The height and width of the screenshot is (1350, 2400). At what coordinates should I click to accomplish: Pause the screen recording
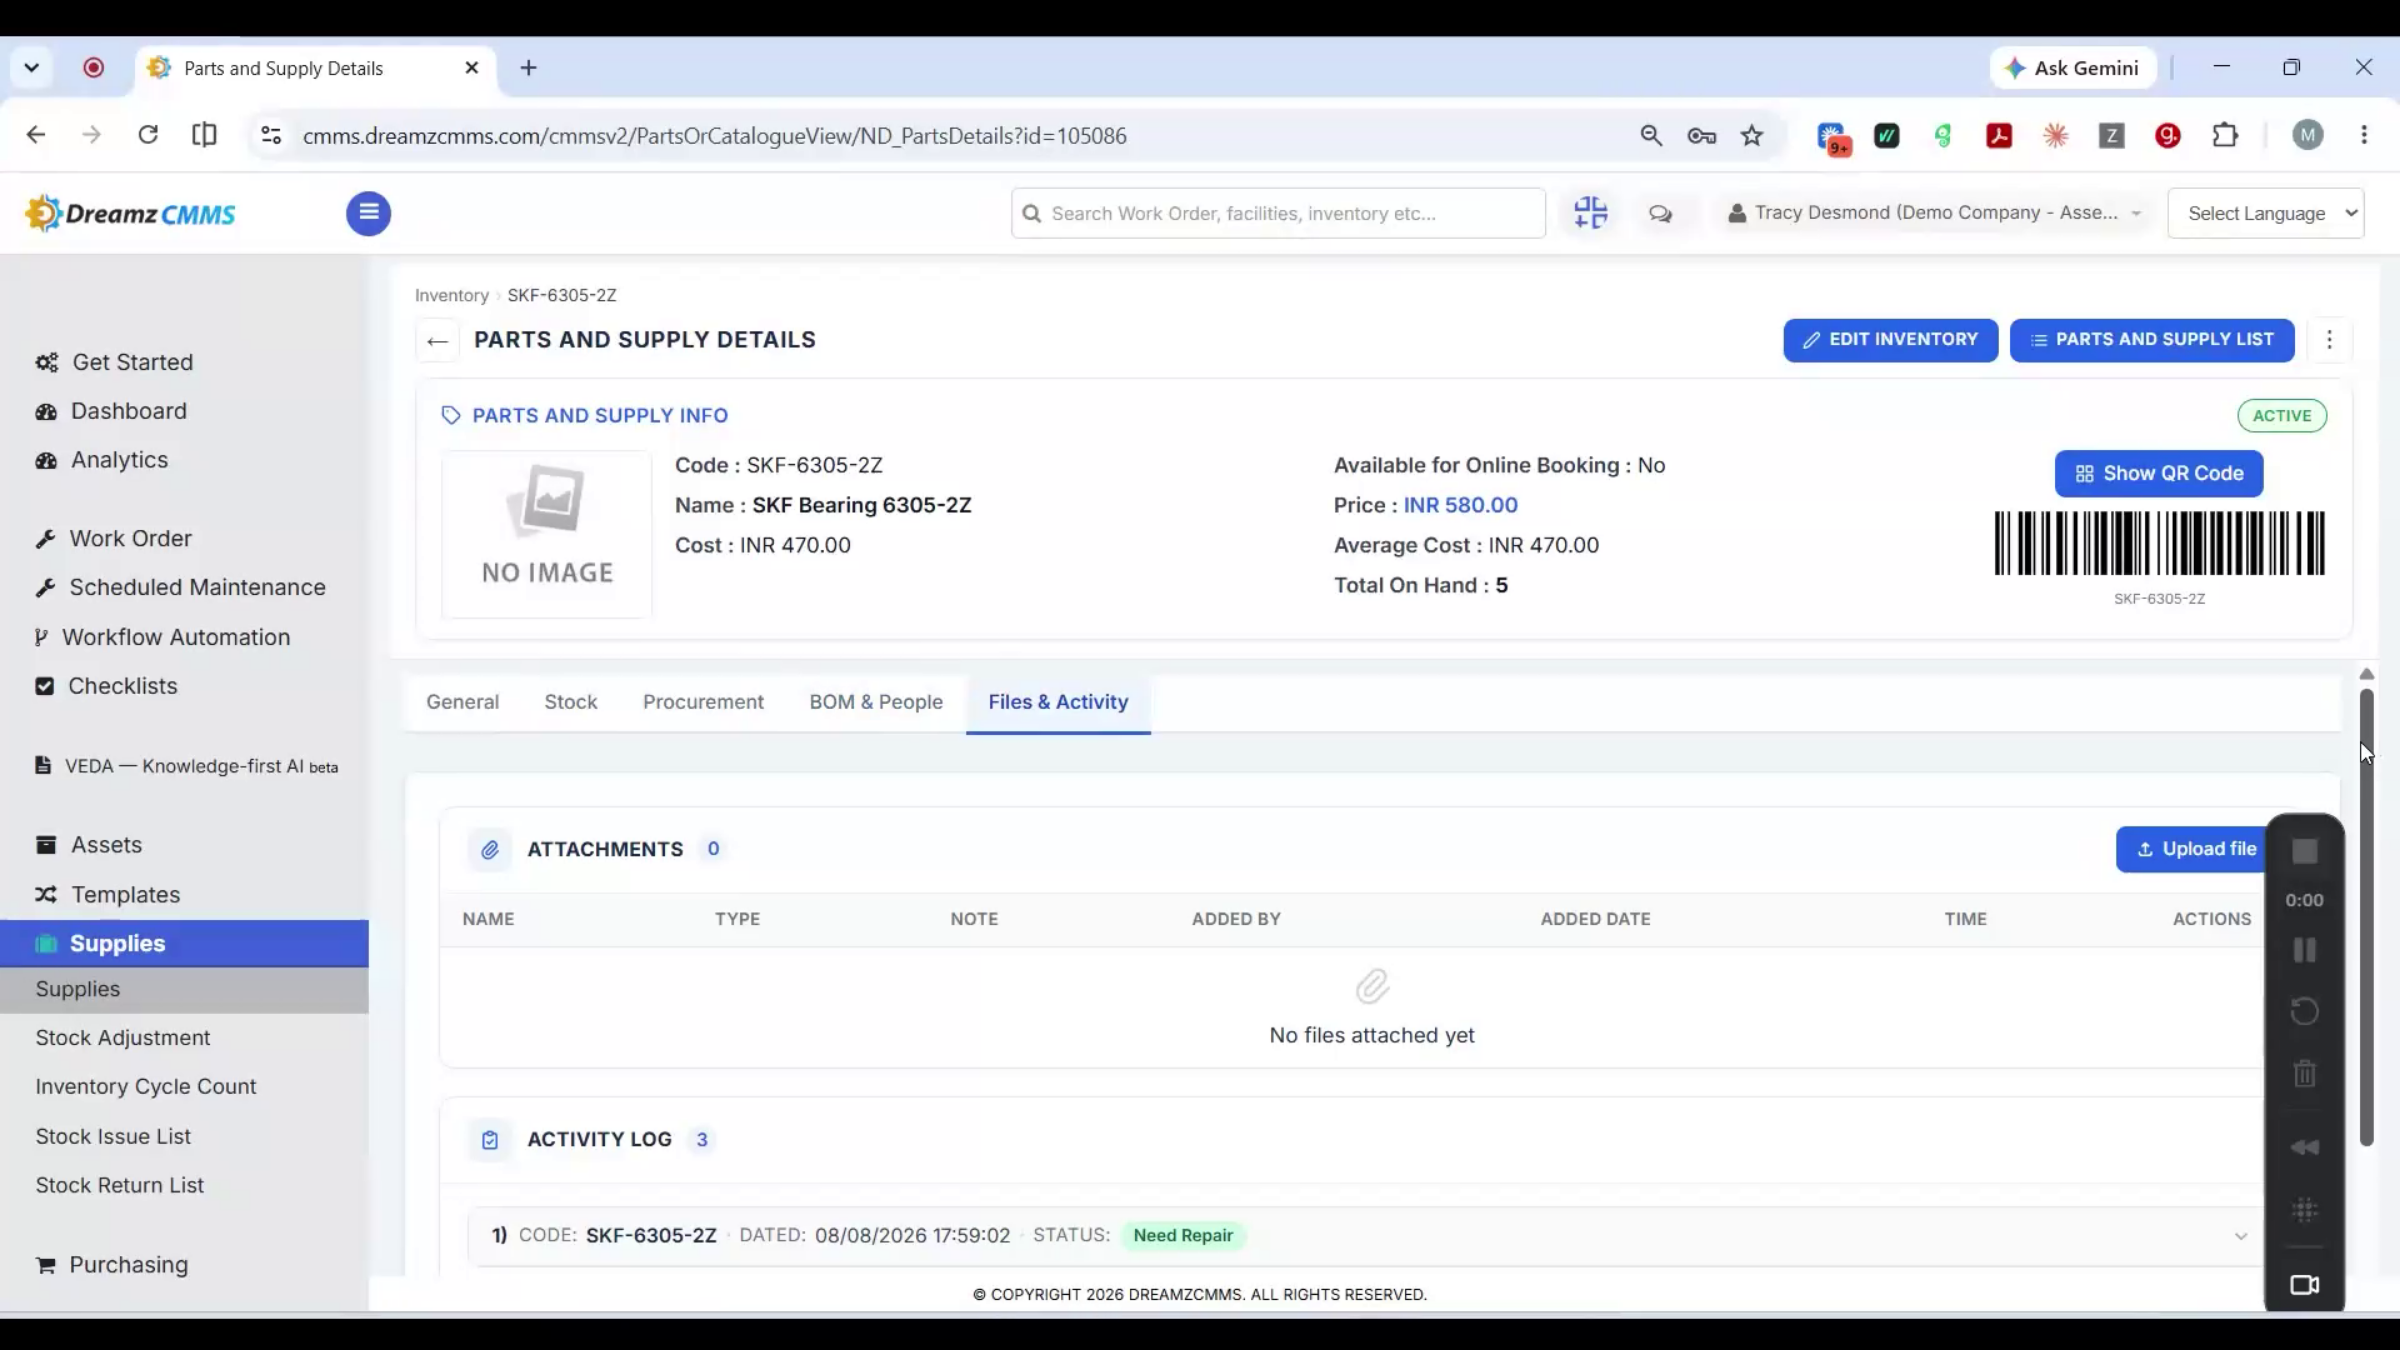[2305, 950]
